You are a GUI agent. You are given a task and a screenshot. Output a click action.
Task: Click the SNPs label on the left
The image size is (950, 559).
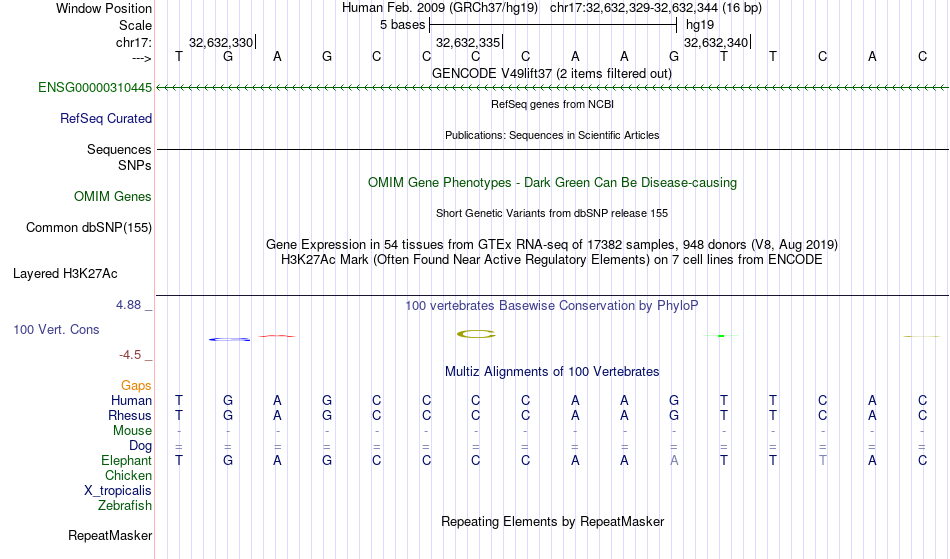[135, 165]
